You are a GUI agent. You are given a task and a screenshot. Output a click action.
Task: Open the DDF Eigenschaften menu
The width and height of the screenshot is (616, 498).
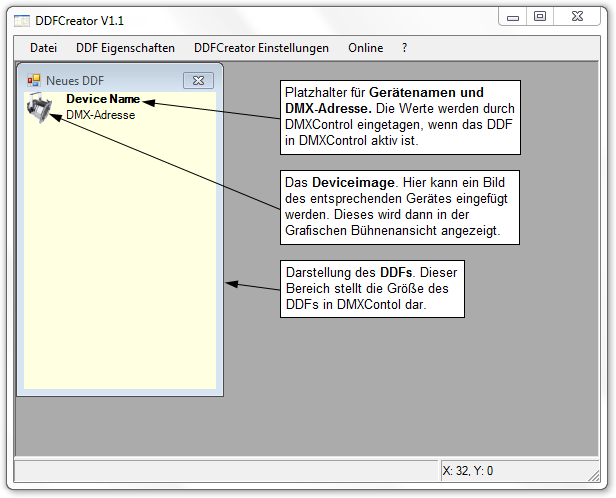pos(125,47)
